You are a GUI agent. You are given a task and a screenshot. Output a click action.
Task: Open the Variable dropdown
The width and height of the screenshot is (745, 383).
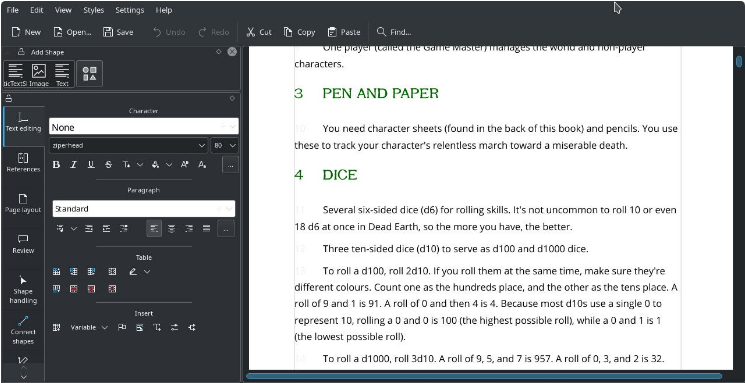click(89, 327)
